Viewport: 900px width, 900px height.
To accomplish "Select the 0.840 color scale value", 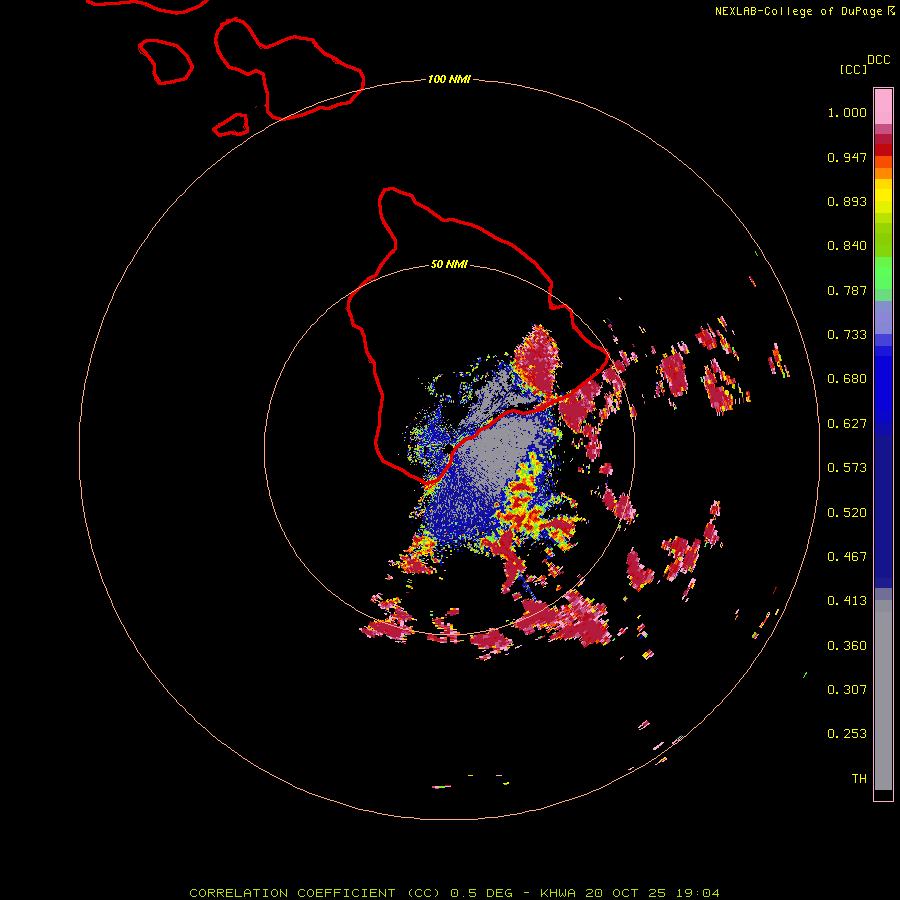I will tap(847, 246).
